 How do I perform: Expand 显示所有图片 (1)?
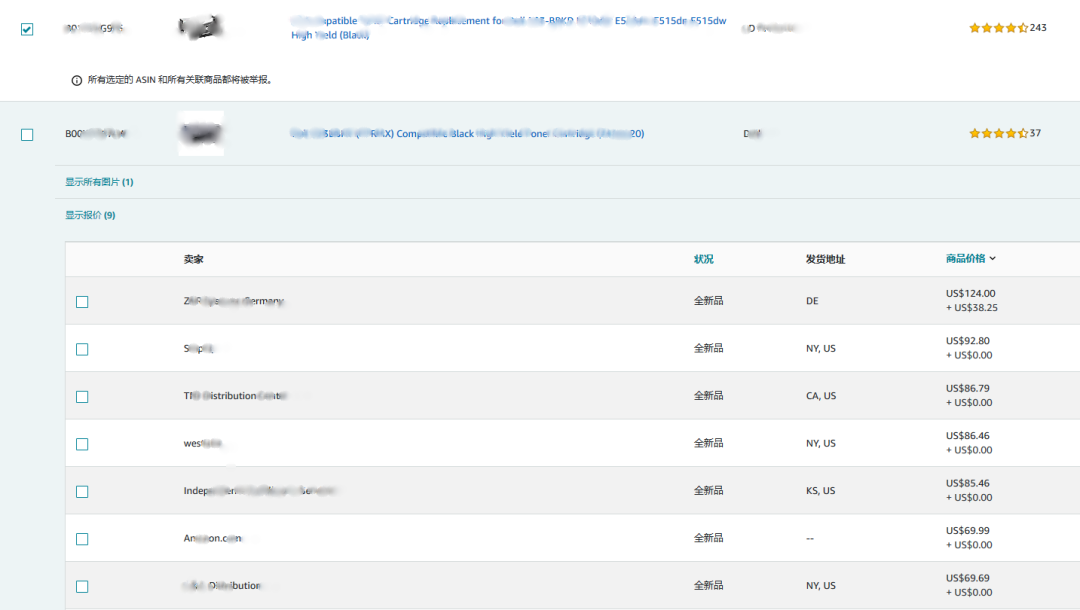coord(99,182)
